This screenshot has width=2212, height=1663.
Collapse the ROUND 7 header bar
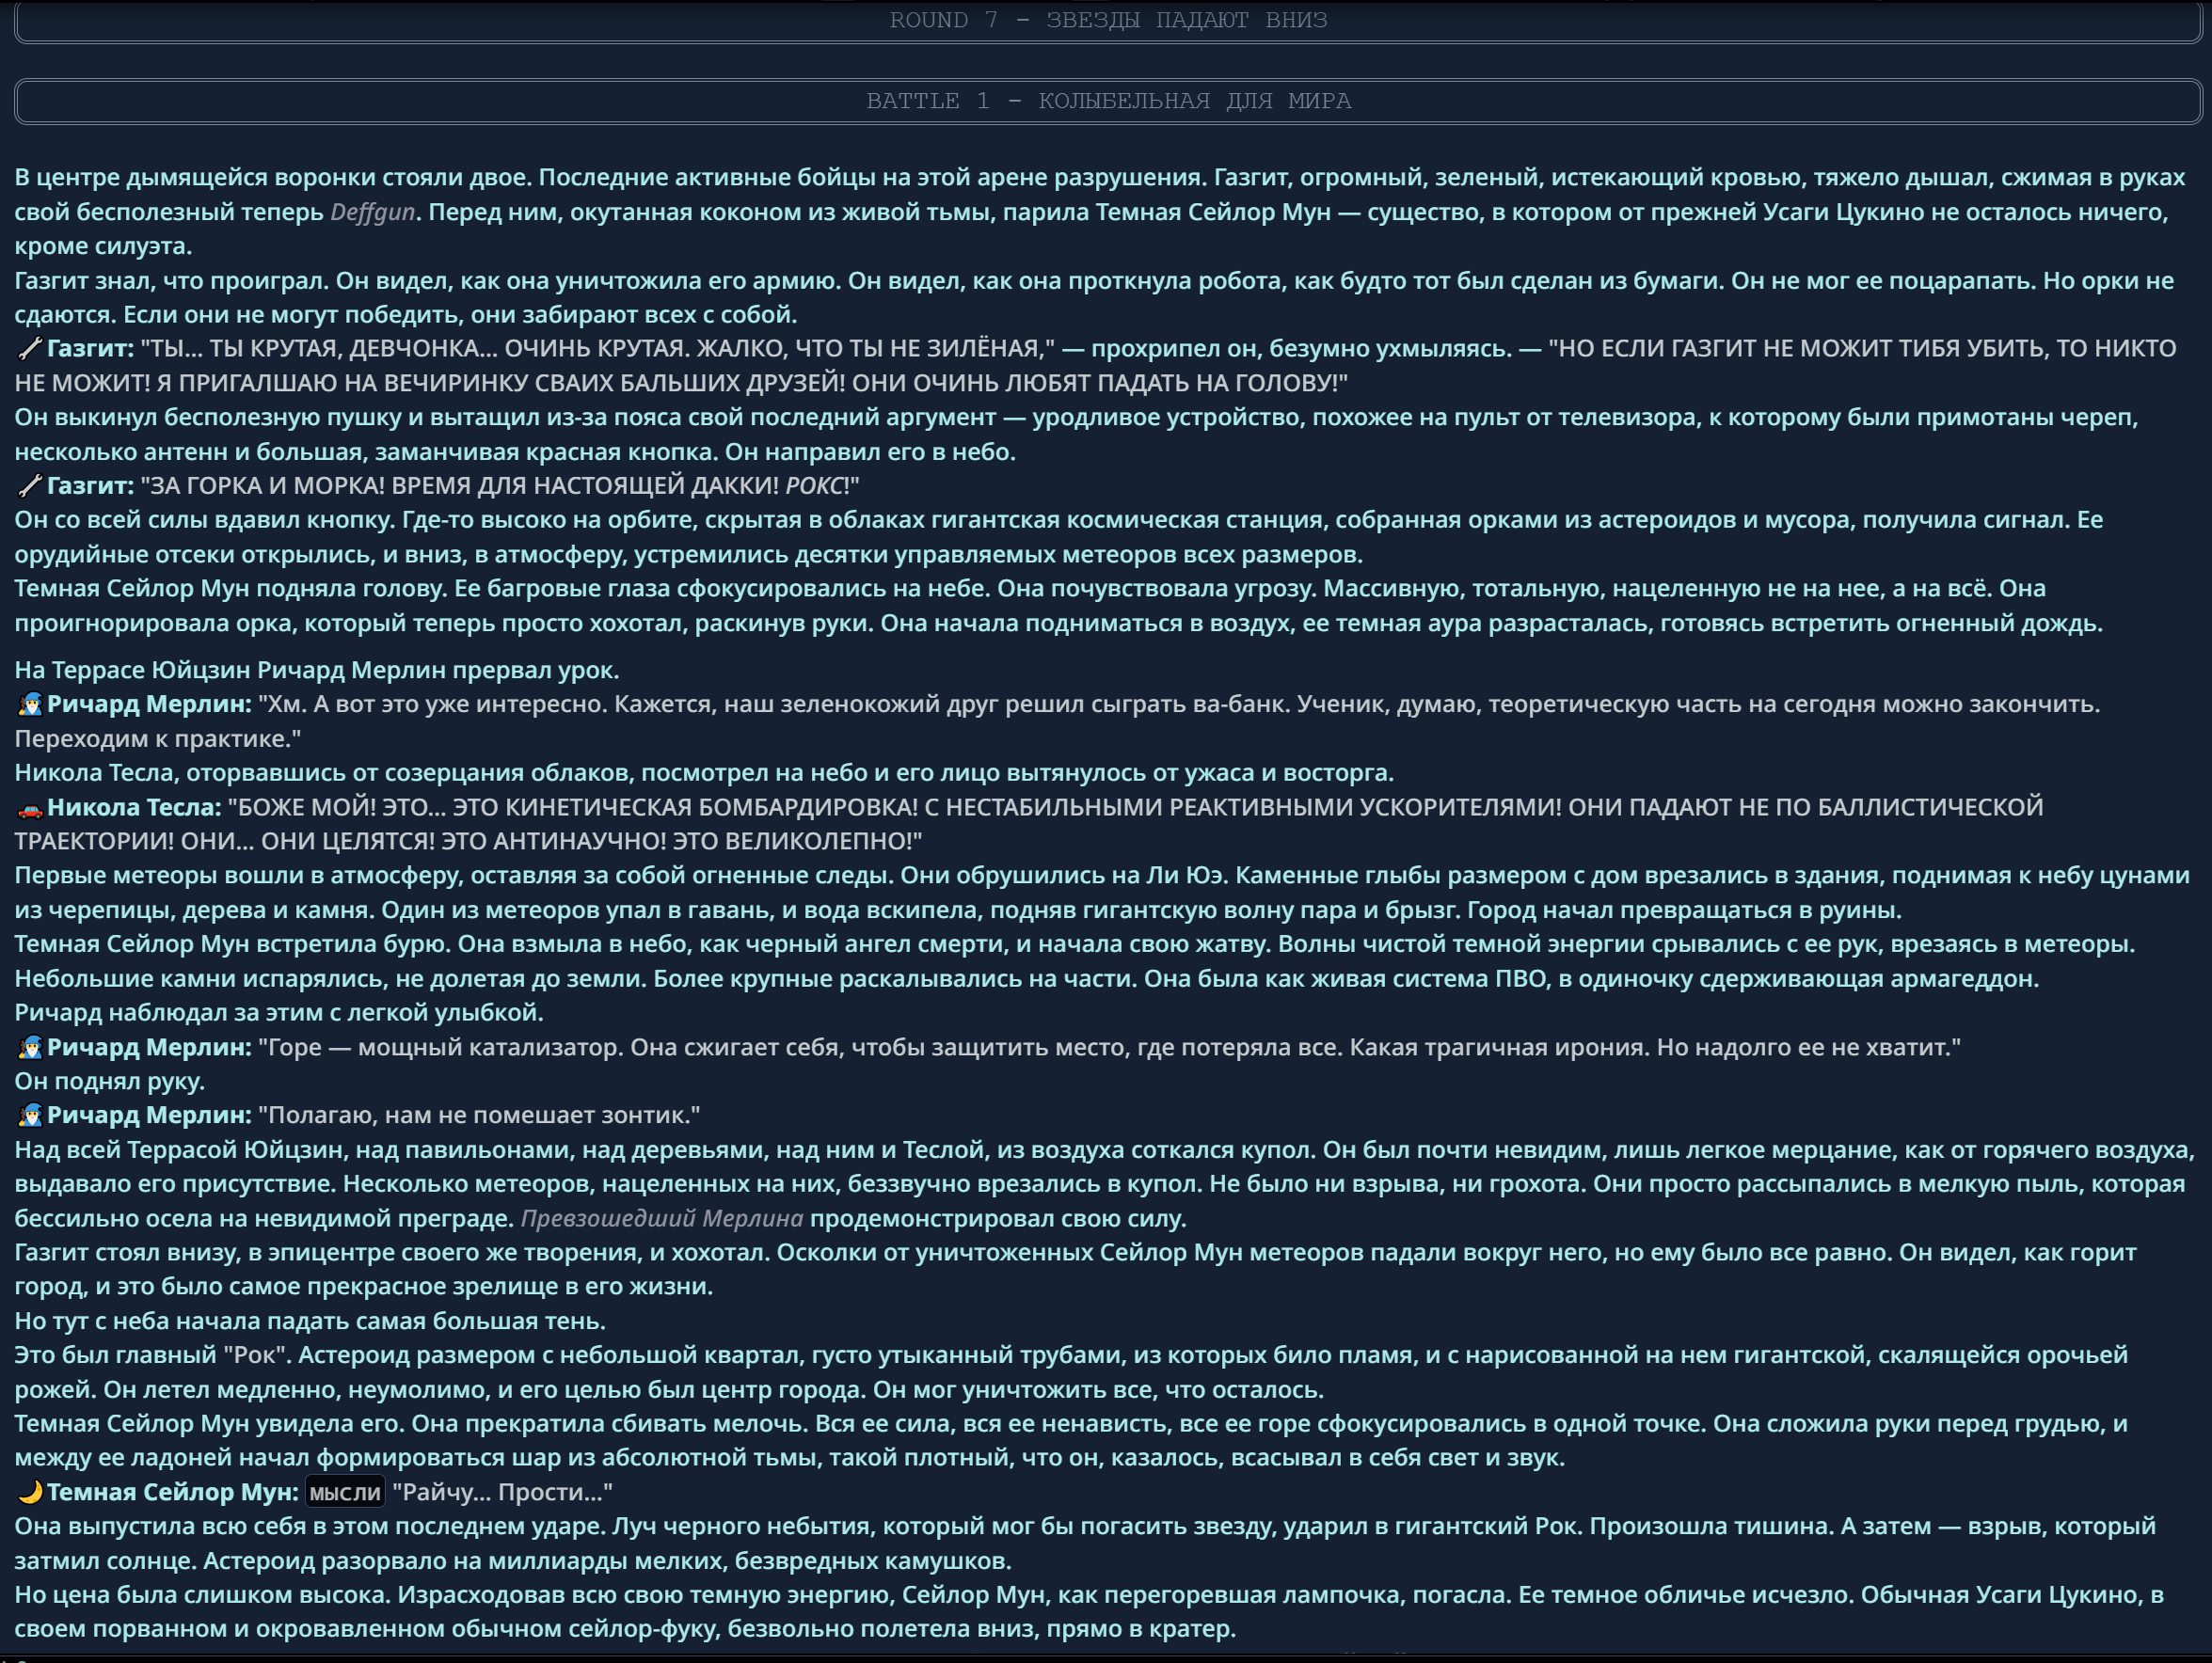(1107, 21)
